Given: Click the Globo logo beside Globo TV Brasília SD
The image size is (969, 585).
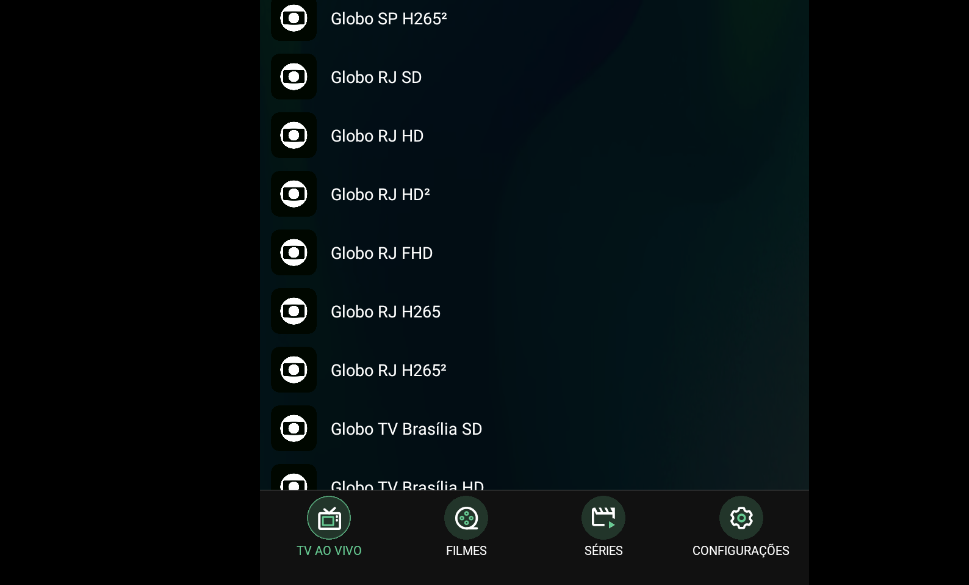Looking at the screenshot, I should click(x=294, y=429).
